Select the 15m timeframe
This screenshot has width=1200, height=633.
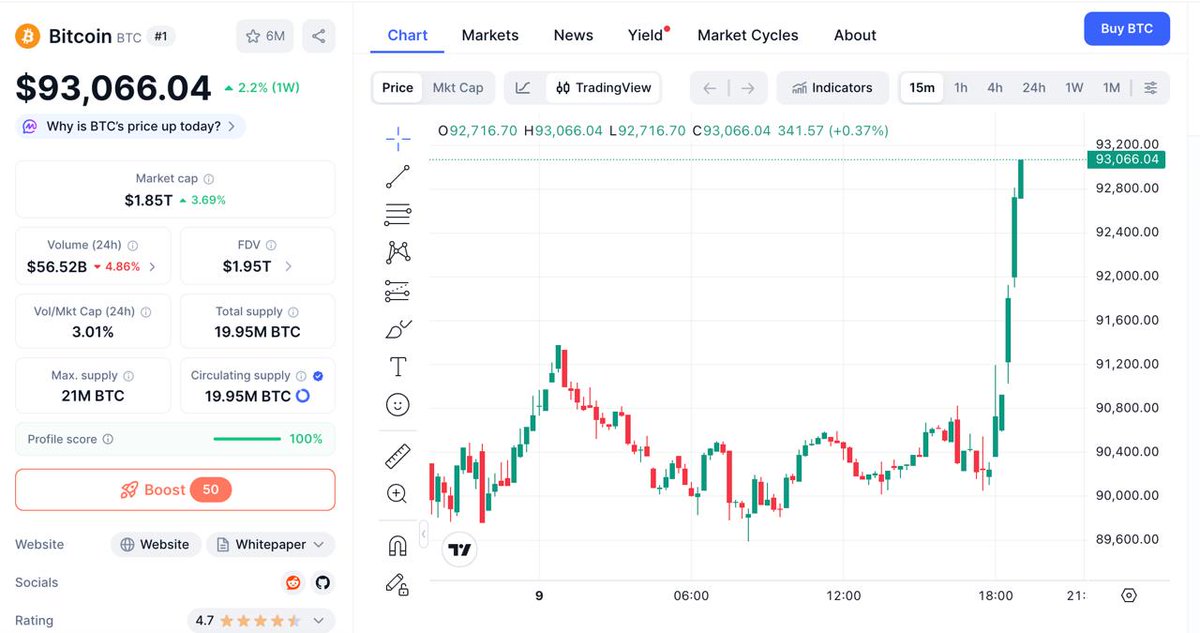point(922,88)
